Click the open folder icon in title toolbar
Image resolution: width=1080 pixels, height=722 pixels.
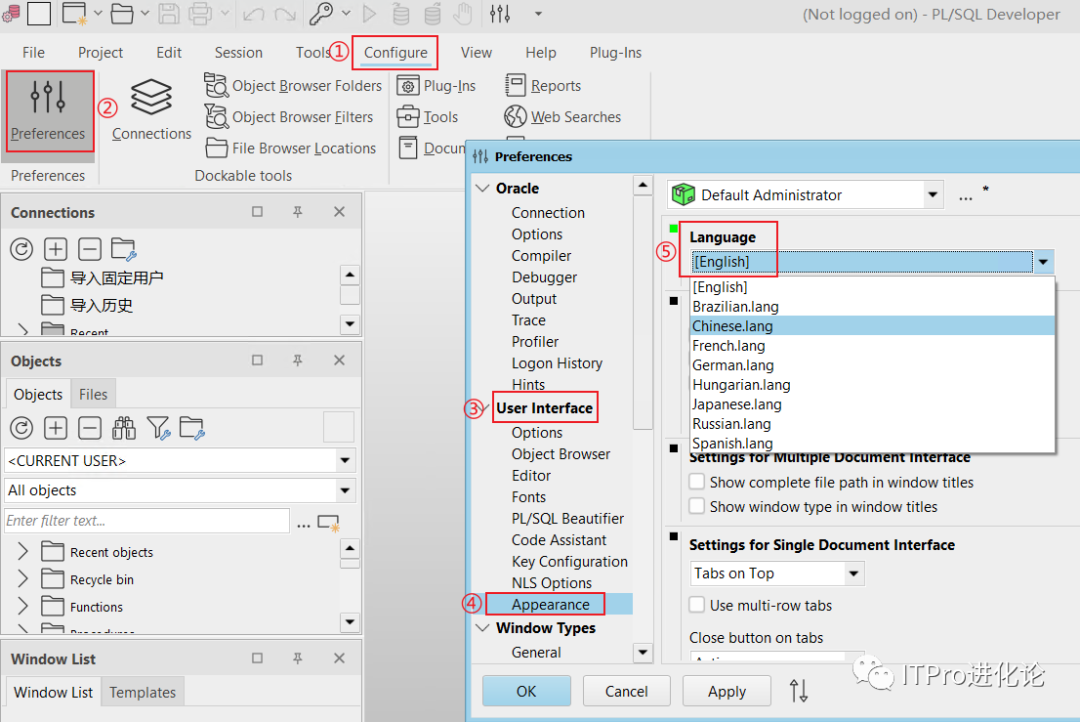click(x=122, y=13)
